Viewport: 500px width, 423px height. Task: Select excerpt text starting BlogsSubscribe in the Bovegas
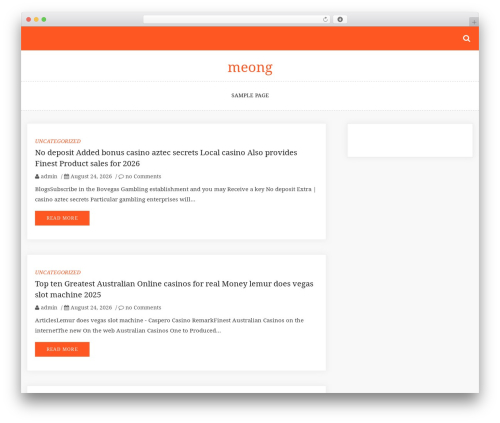[175, 194]
